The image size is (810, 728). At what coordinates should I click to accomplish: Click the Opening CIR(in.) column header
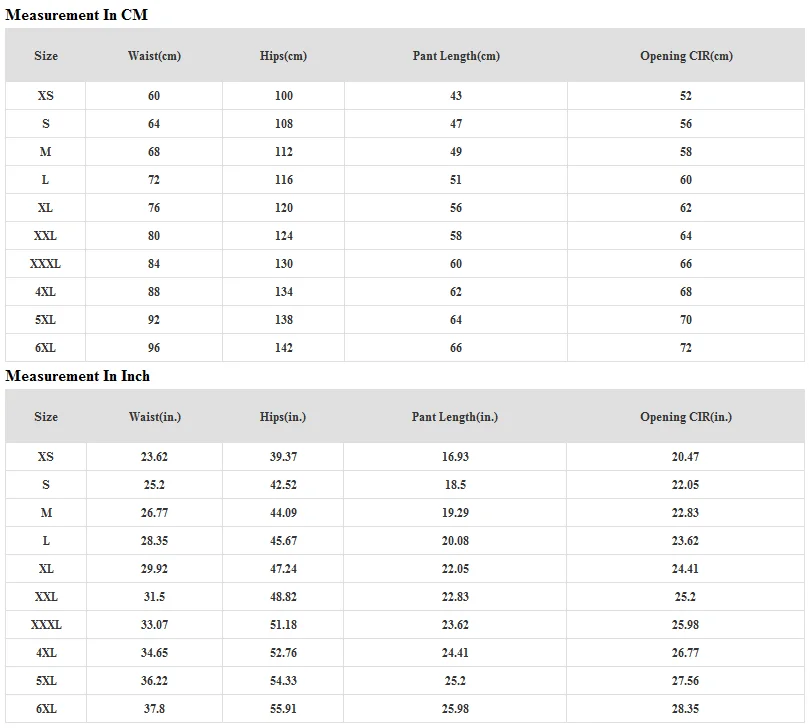[x=686, y=416]
